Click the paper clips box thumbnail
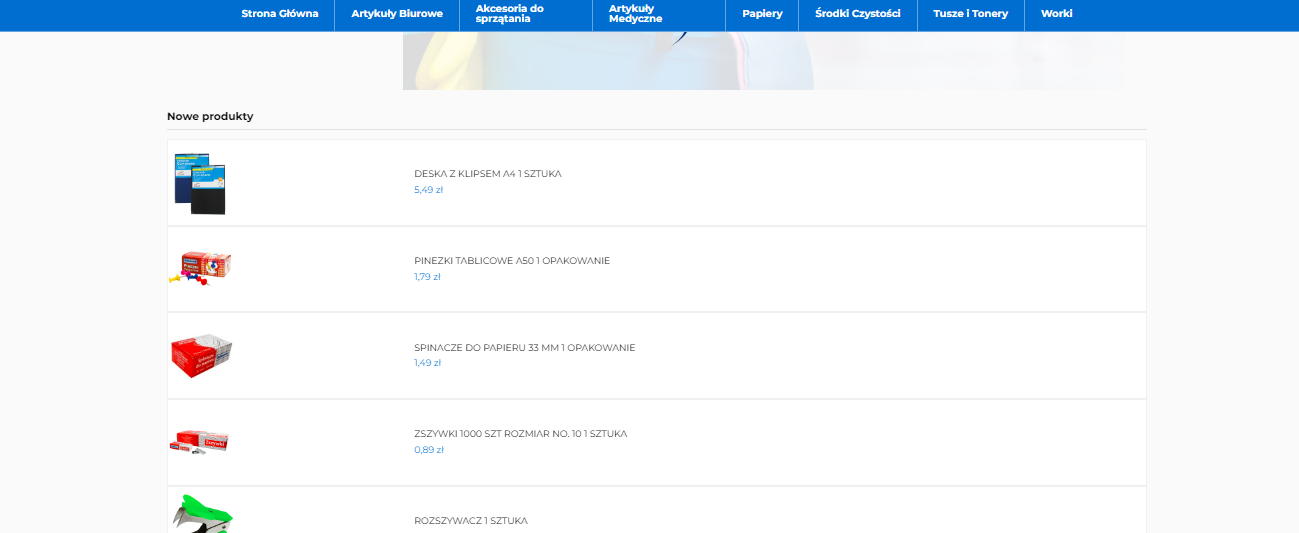Viewport: 1299px width, 533px height. point(201,356)
